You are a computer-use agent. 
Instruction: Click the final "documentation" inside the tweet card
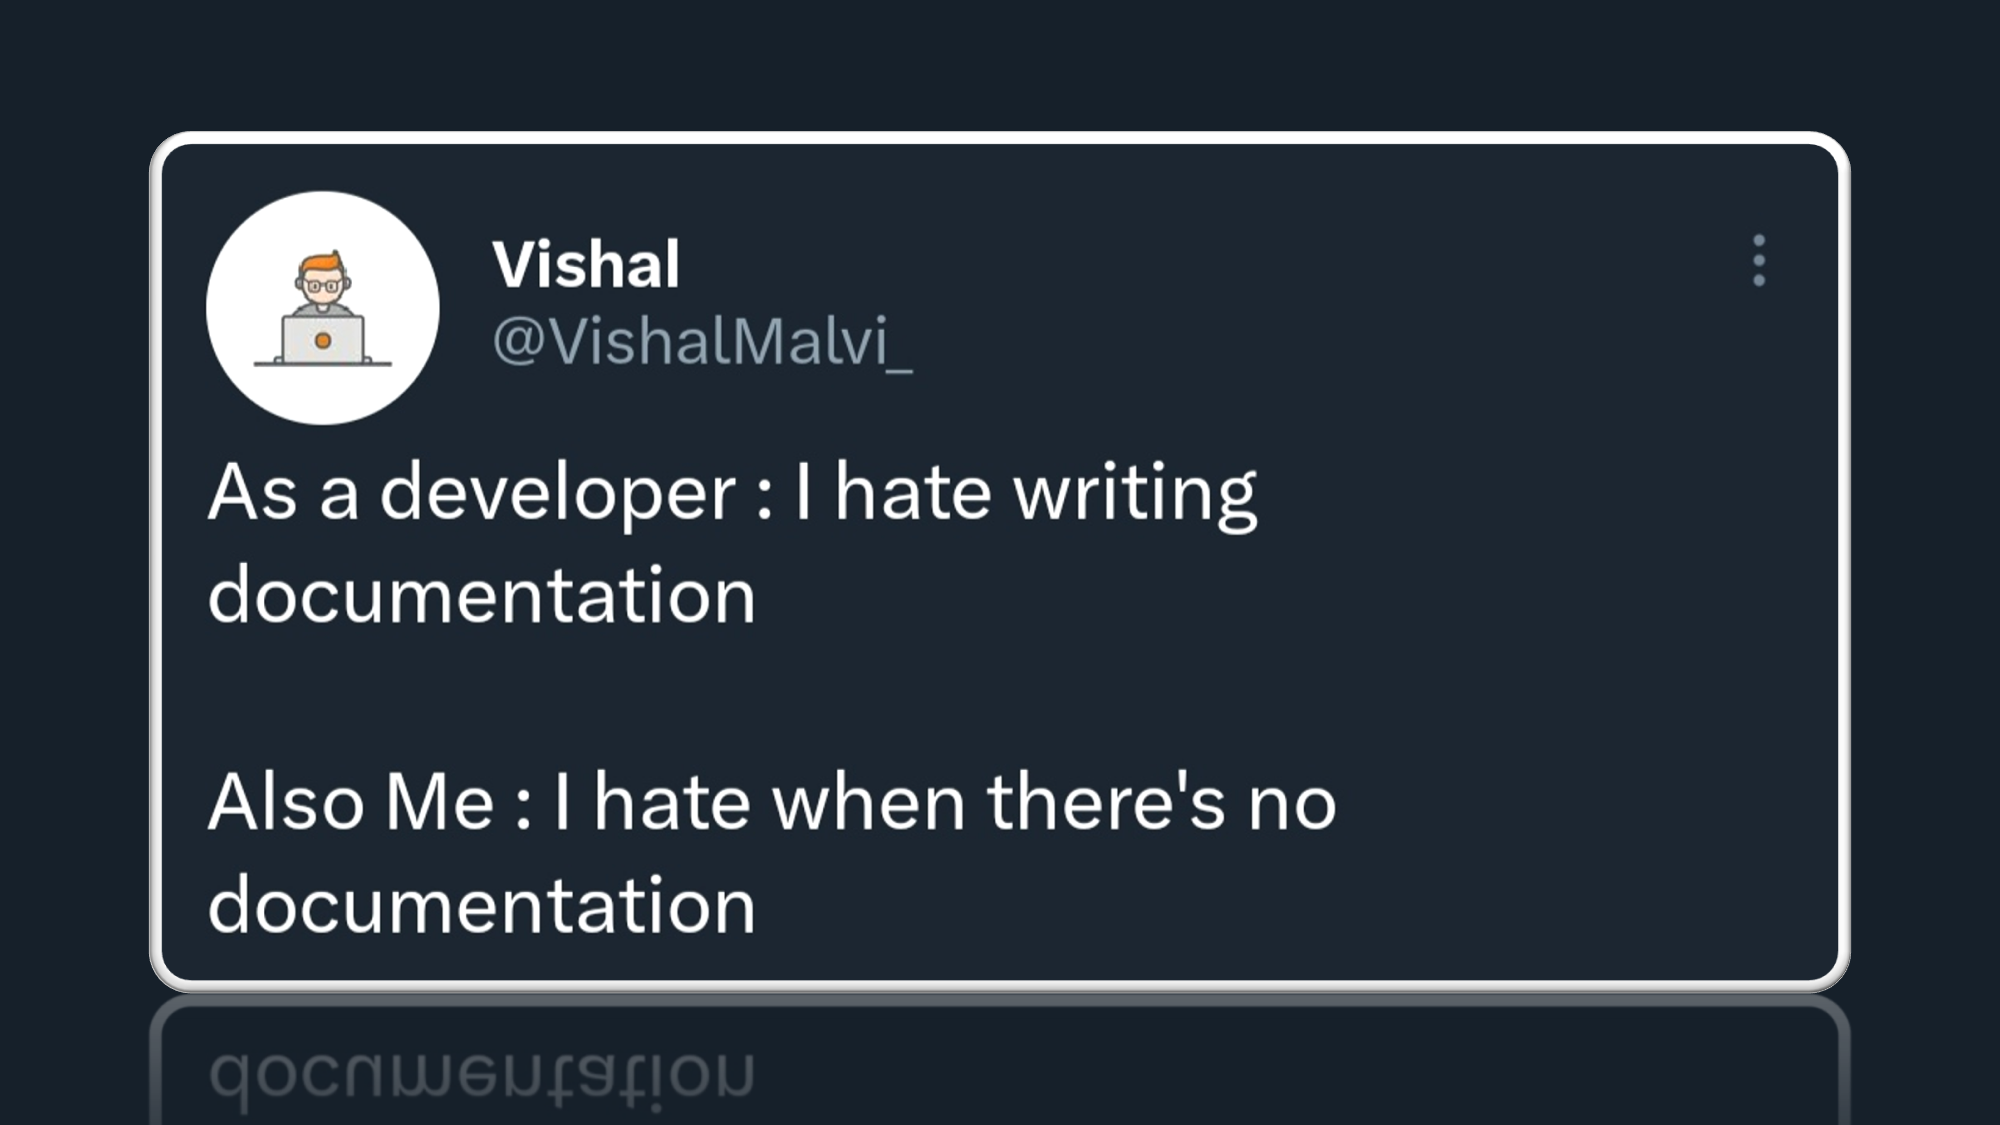point(481,906)
